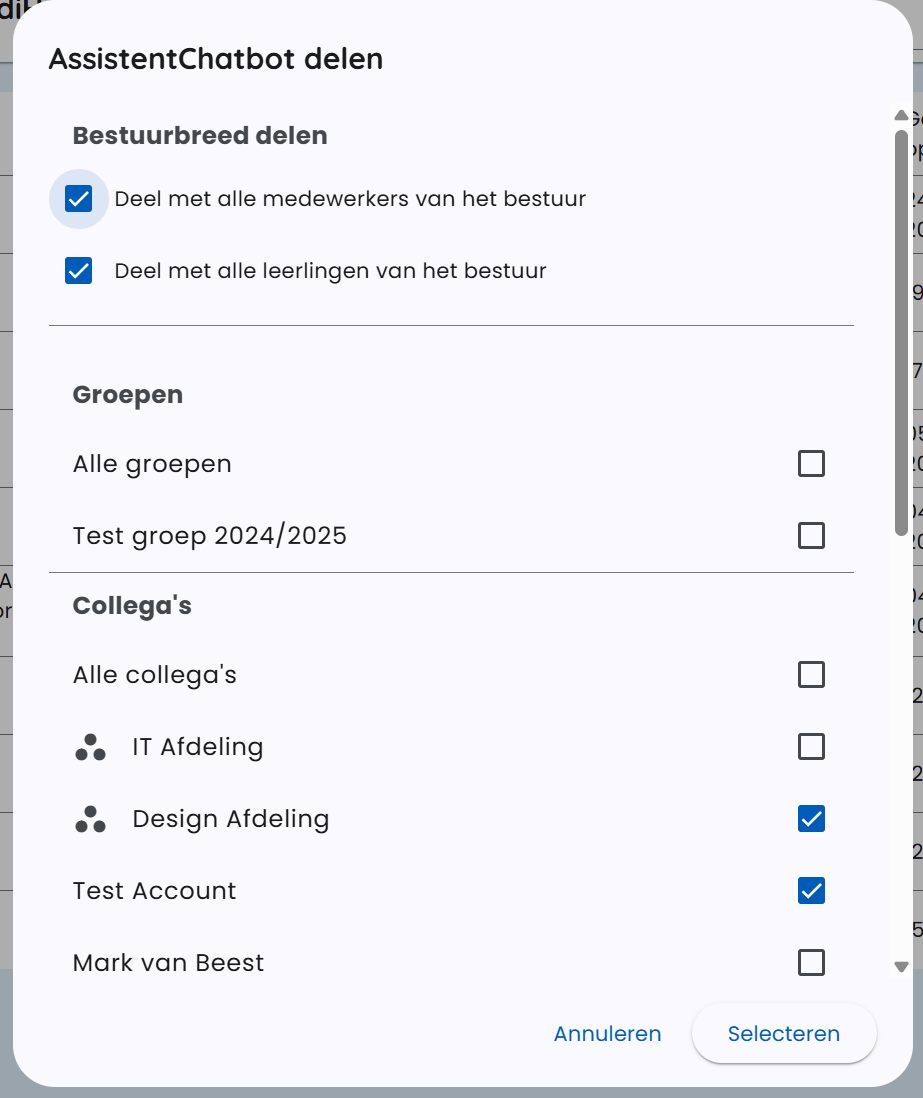Click the Selecteren button
This screenshot has height=1098, width=923.
click(x=784, y=1034)
